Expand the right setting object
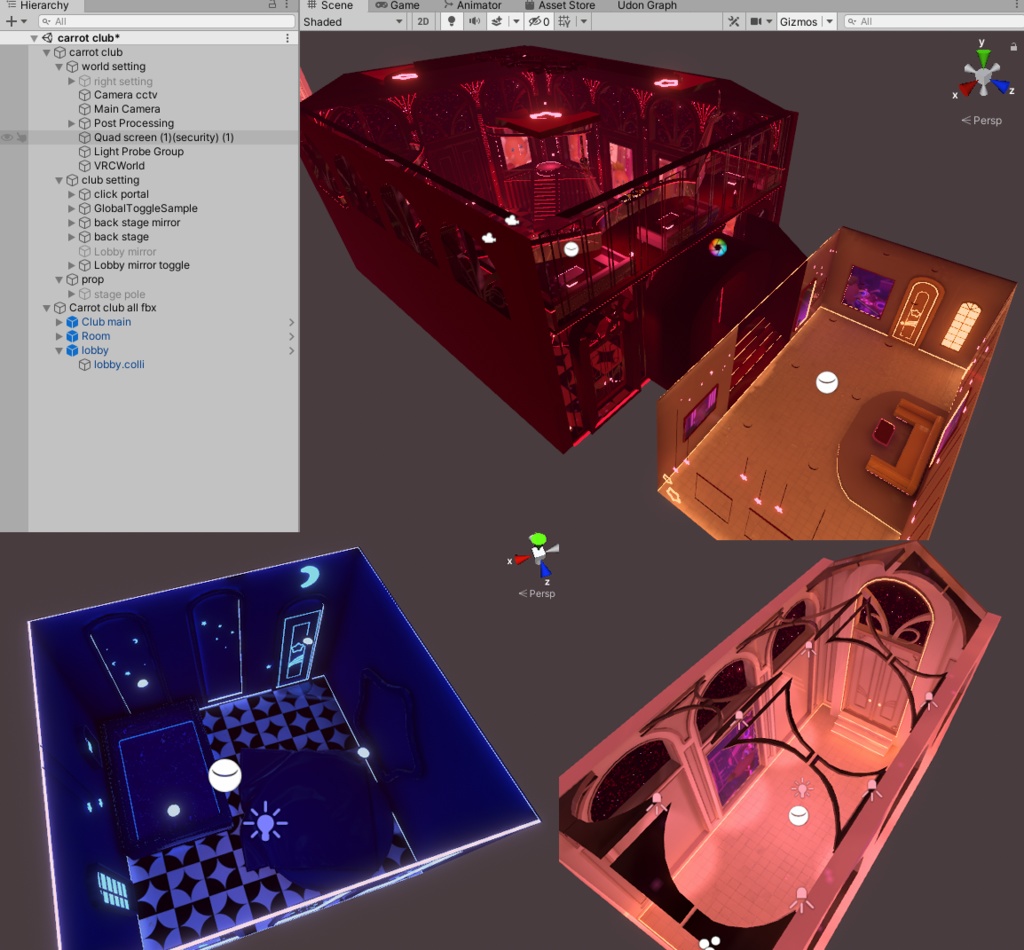Viewport: 1024px width, 950px height. point(71,81)
